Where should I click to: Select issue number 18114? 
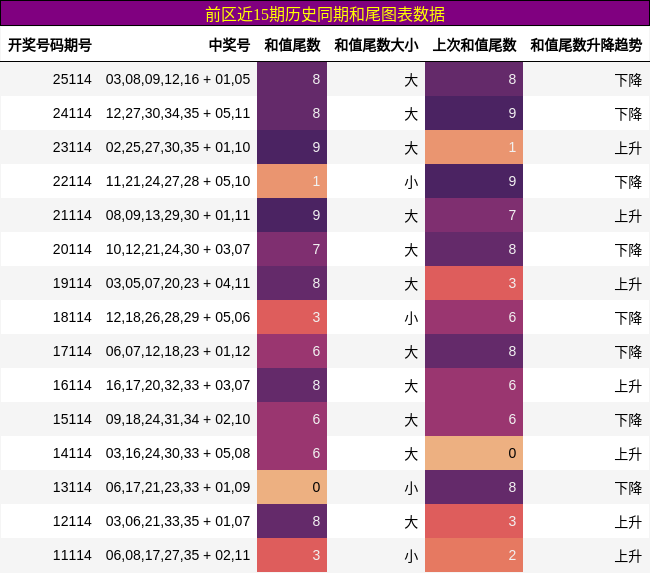[72, 317]
